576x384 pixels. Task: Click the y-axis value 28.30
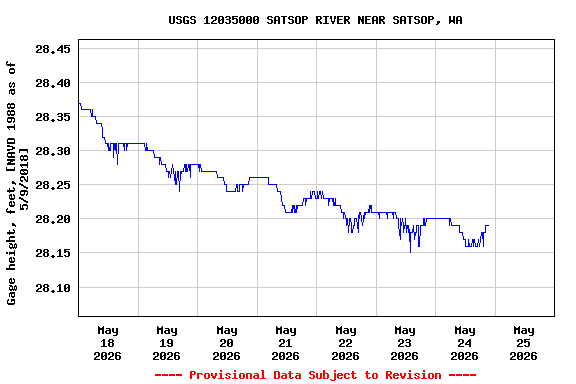pyautogui.click(x=53, y=151)
